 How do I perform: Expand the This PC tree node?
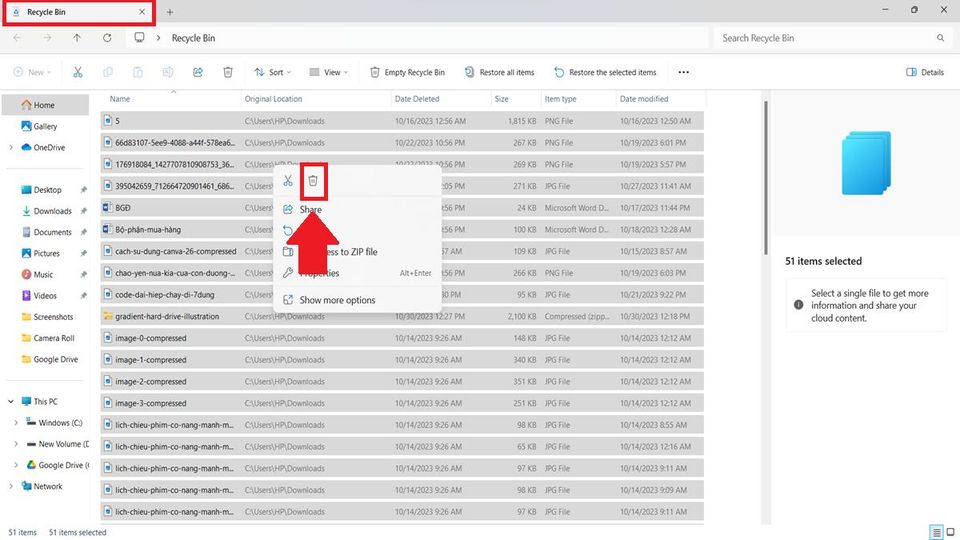click(x=11, y=401)
